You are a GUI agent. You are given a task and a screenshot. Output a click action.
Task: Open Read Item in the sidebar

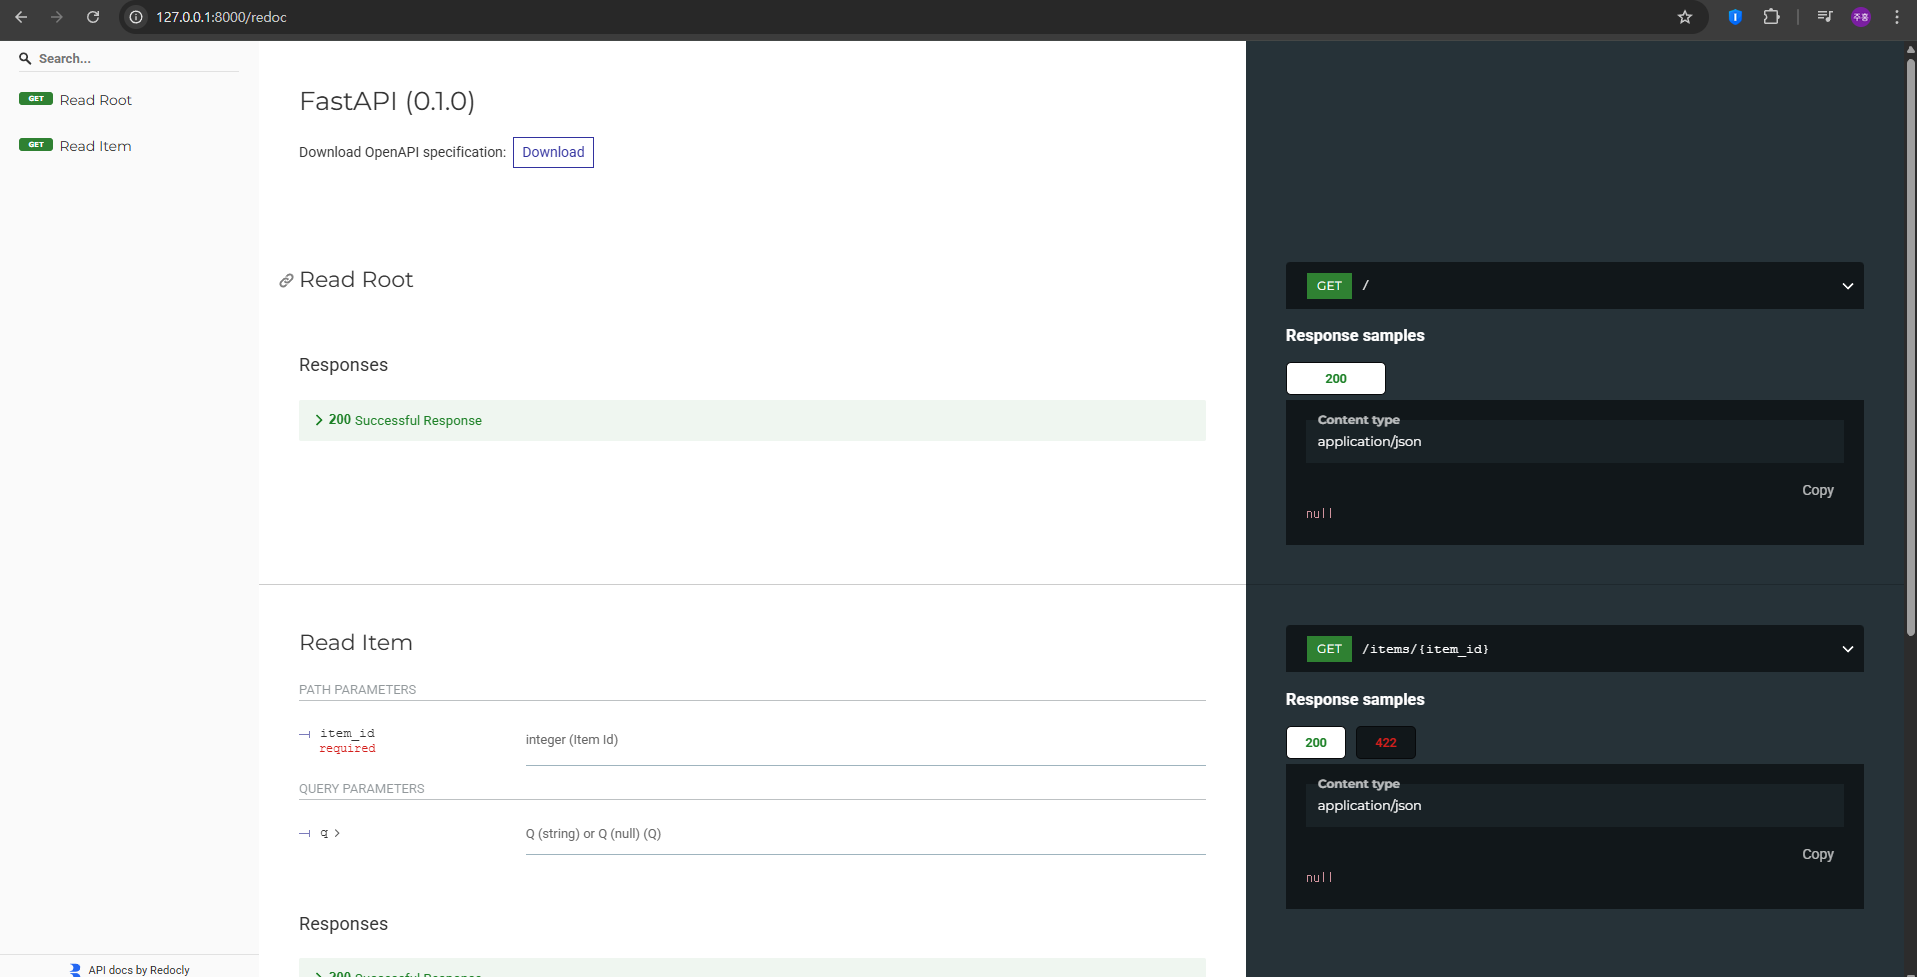[x=95, y=146]
